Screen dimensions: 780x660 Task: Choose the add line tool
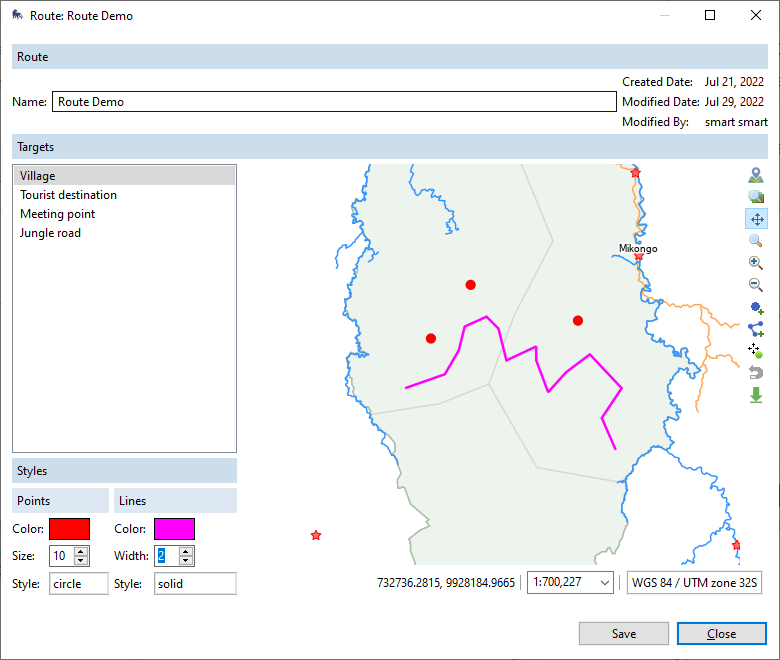pyautogui.click(x=756, y=329)
